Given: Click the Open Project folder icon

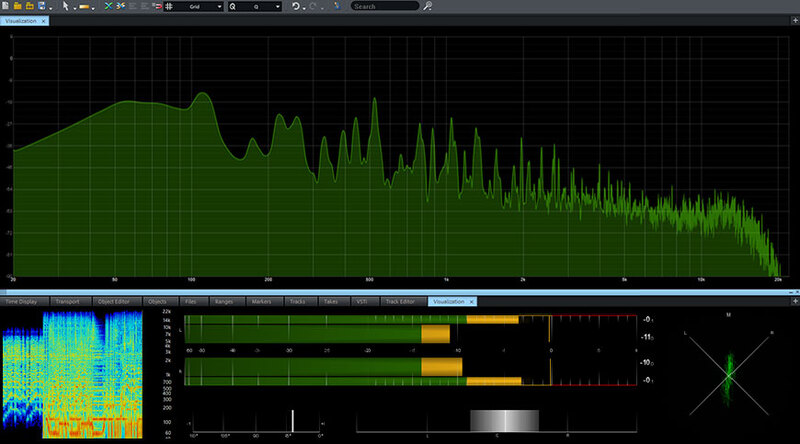Looking at the screenshot, I should tap(17, 6).
